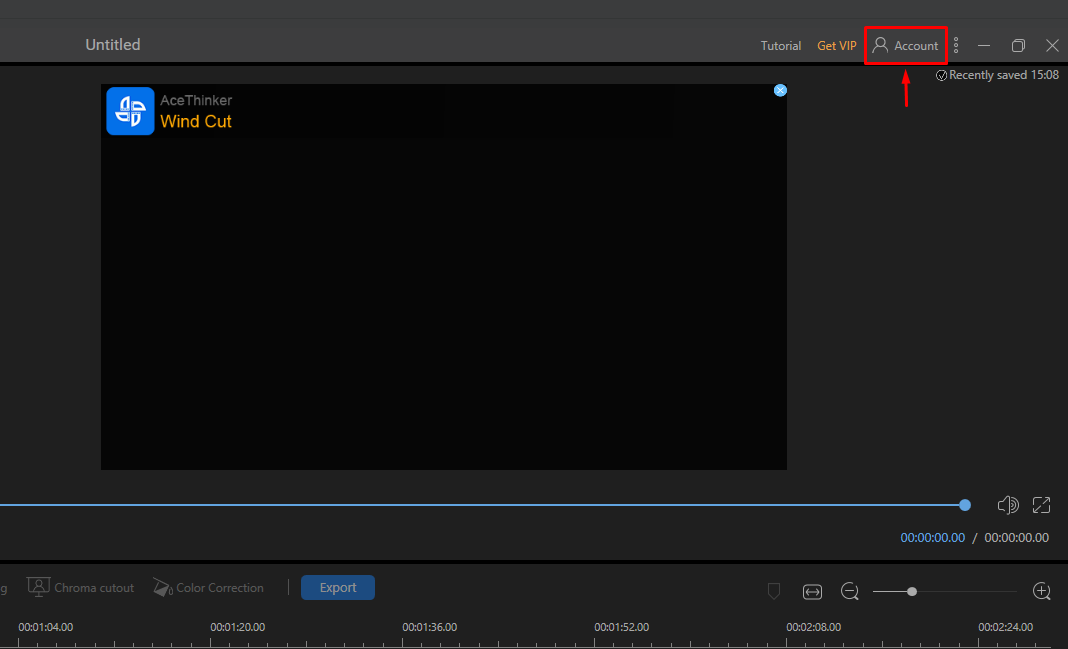Screen dimensions: 1068x649
Task: Click the 00:01:36.00 timeline ruler mark
Action: [x=429, y=627]
